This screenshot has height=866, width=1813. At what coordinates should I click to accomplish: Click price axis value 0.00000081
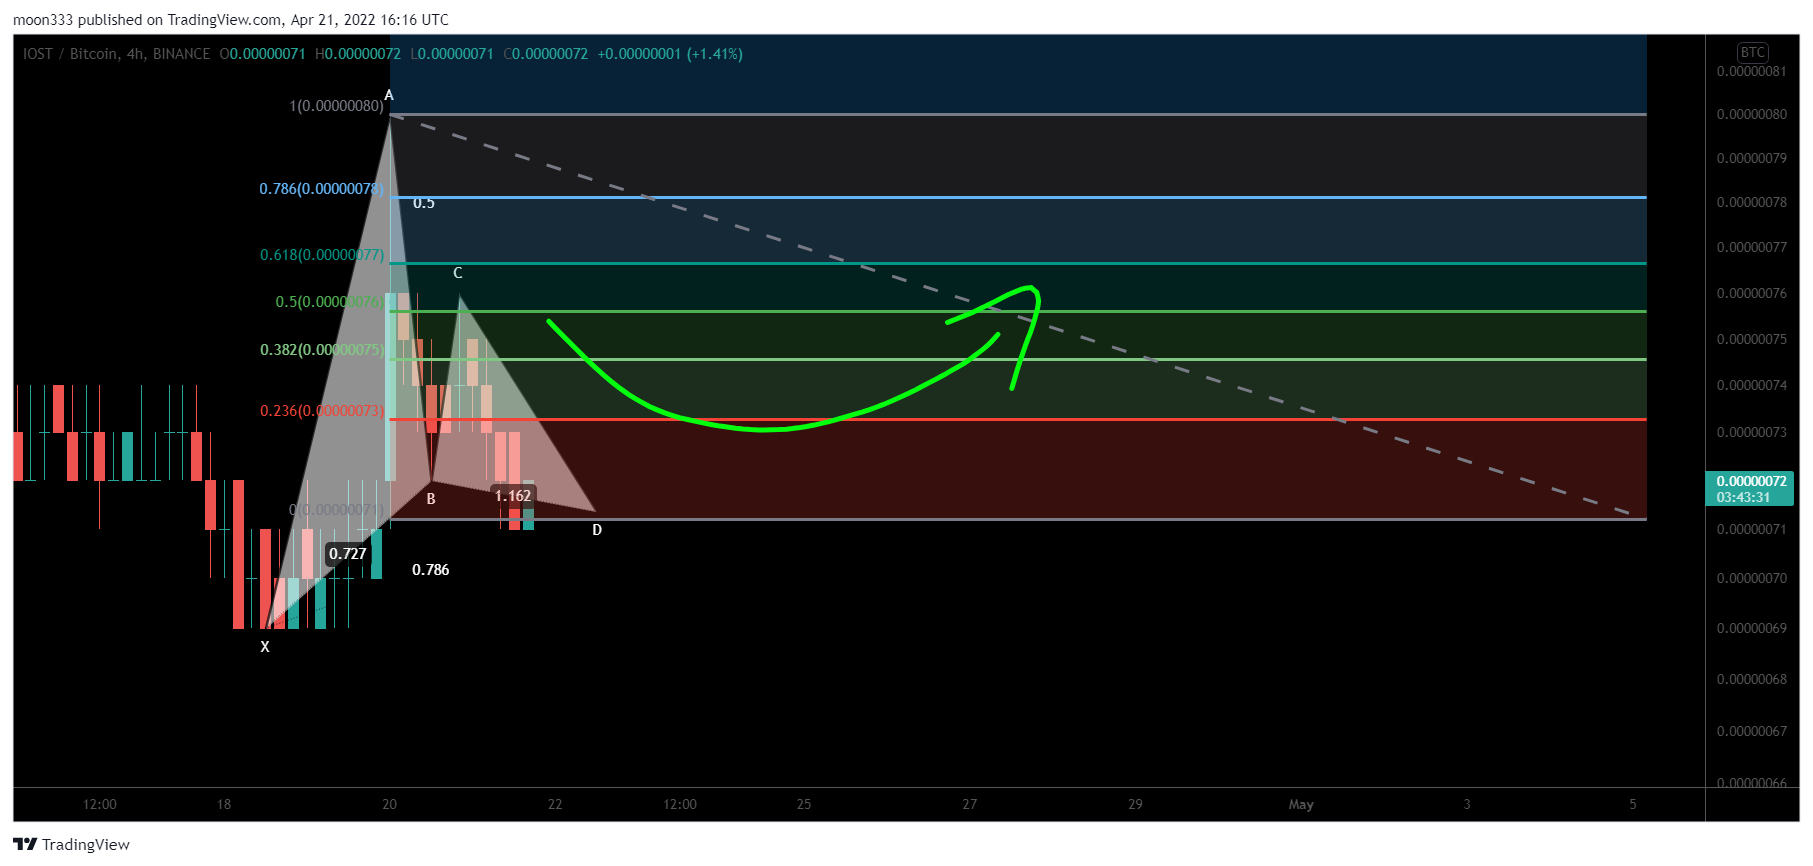pos(1752,72)
